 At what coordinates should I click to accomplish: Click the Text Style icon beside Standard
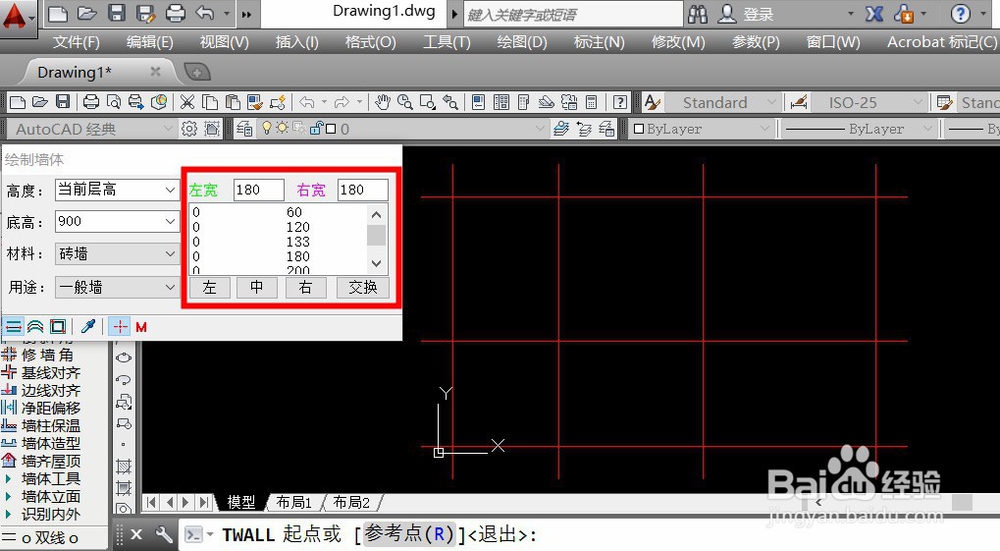point(652,102)
